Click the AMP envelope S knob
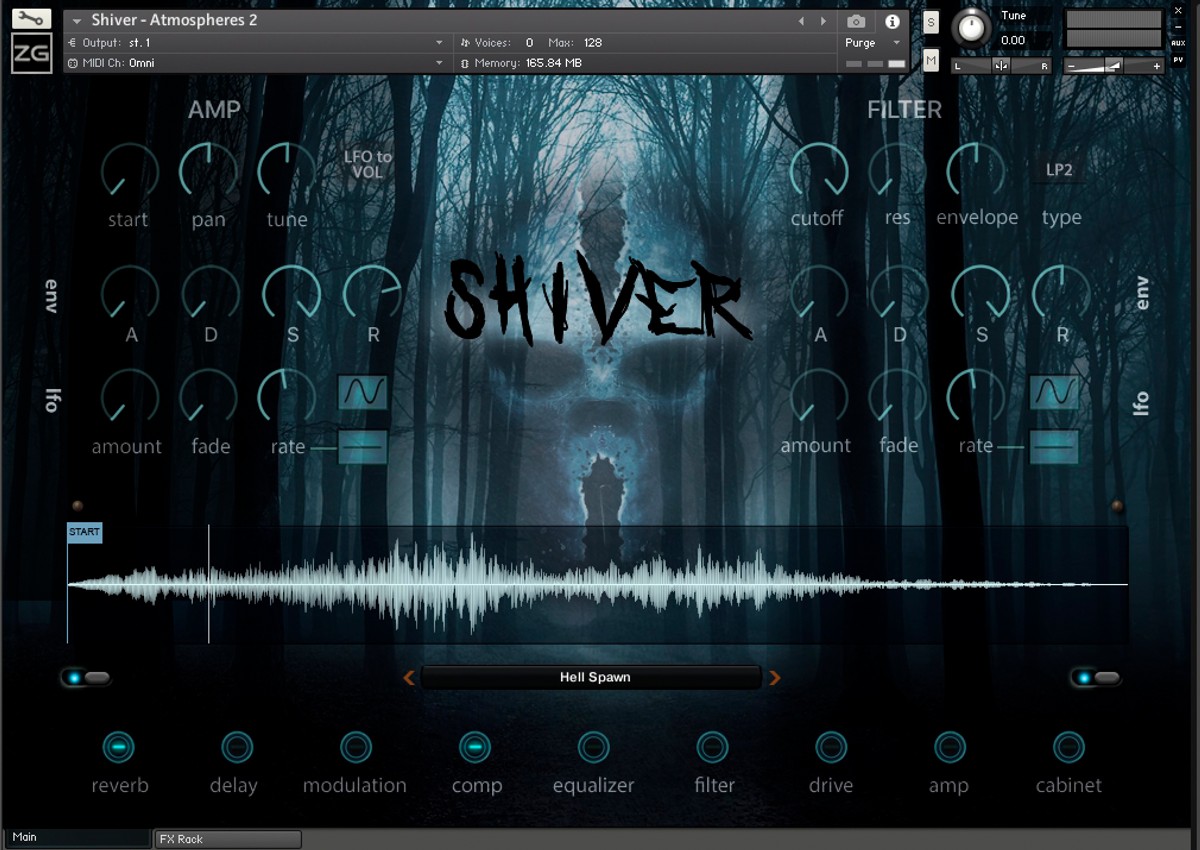This screenshot has height=850, width=1200. [x=291, y=294]
